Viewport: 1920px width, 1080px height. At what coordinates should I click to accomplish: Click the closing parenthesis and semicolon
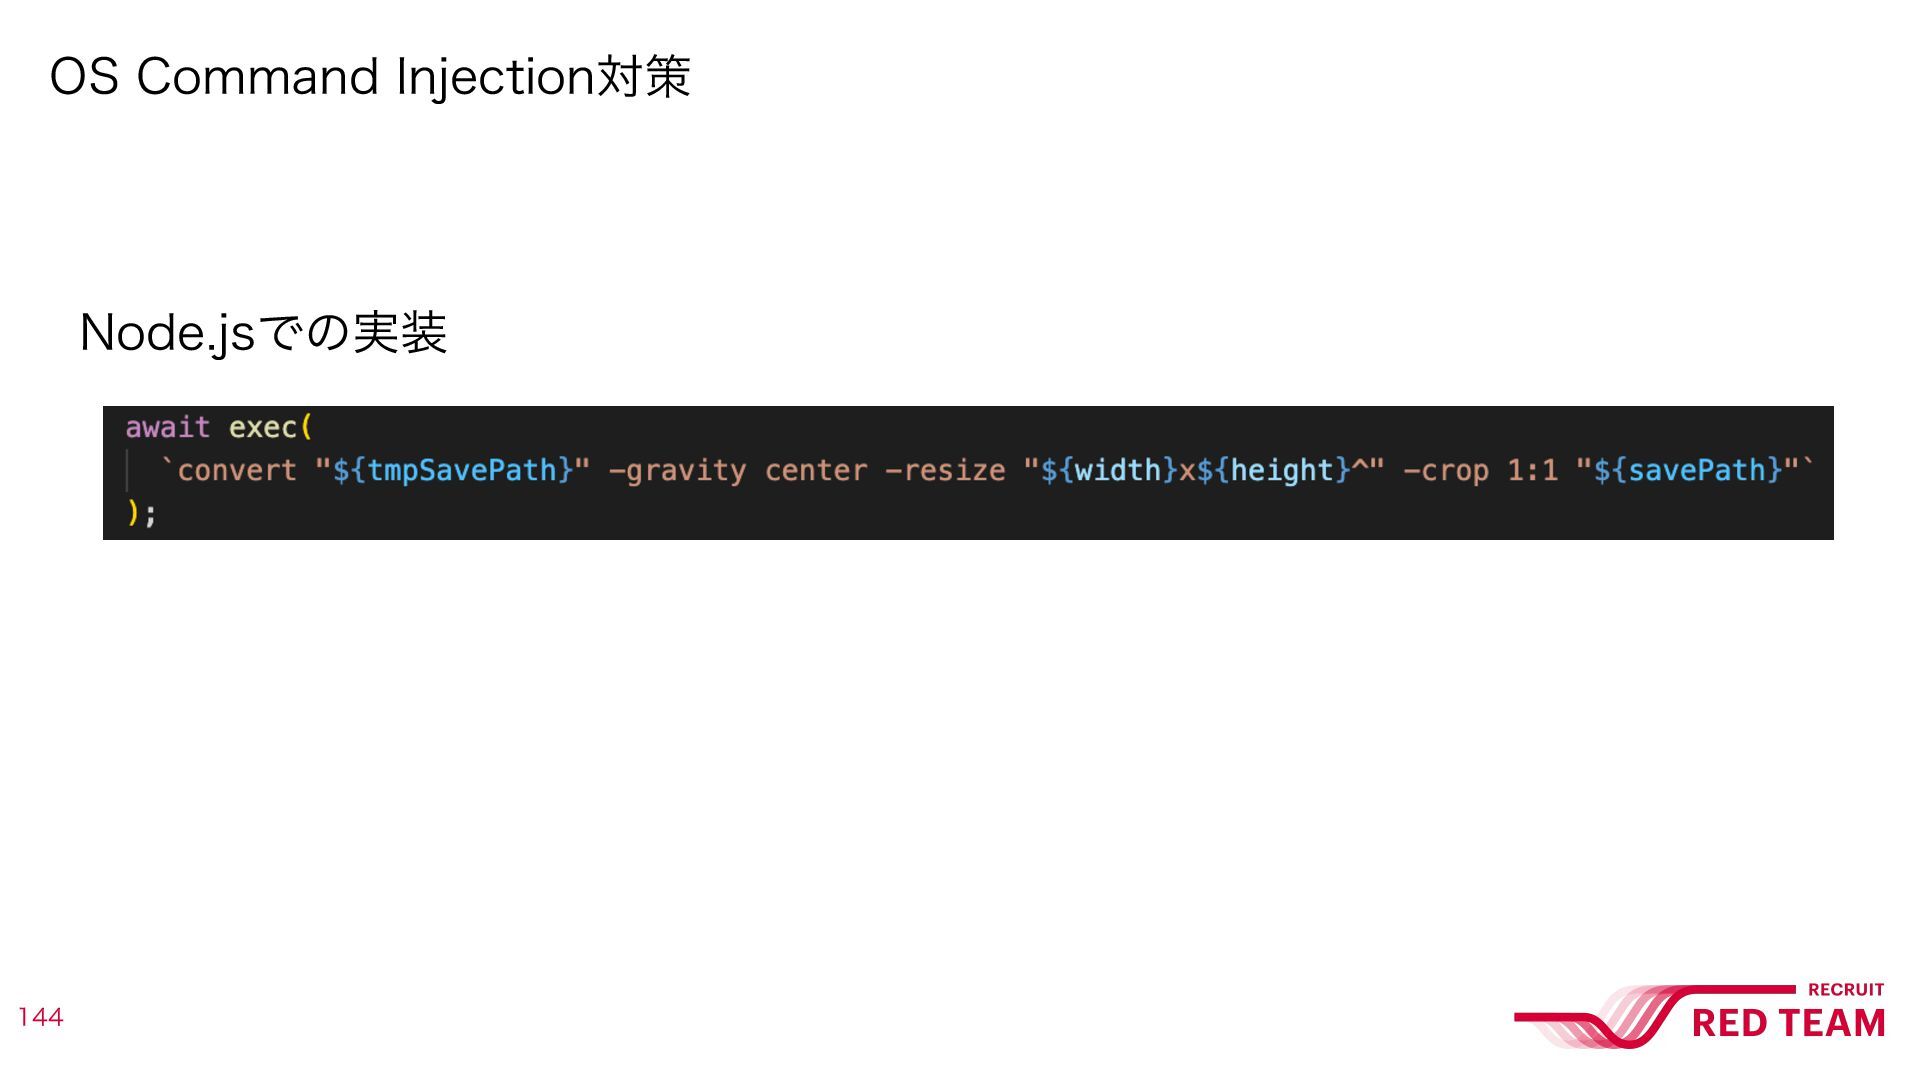coord(141,513)
